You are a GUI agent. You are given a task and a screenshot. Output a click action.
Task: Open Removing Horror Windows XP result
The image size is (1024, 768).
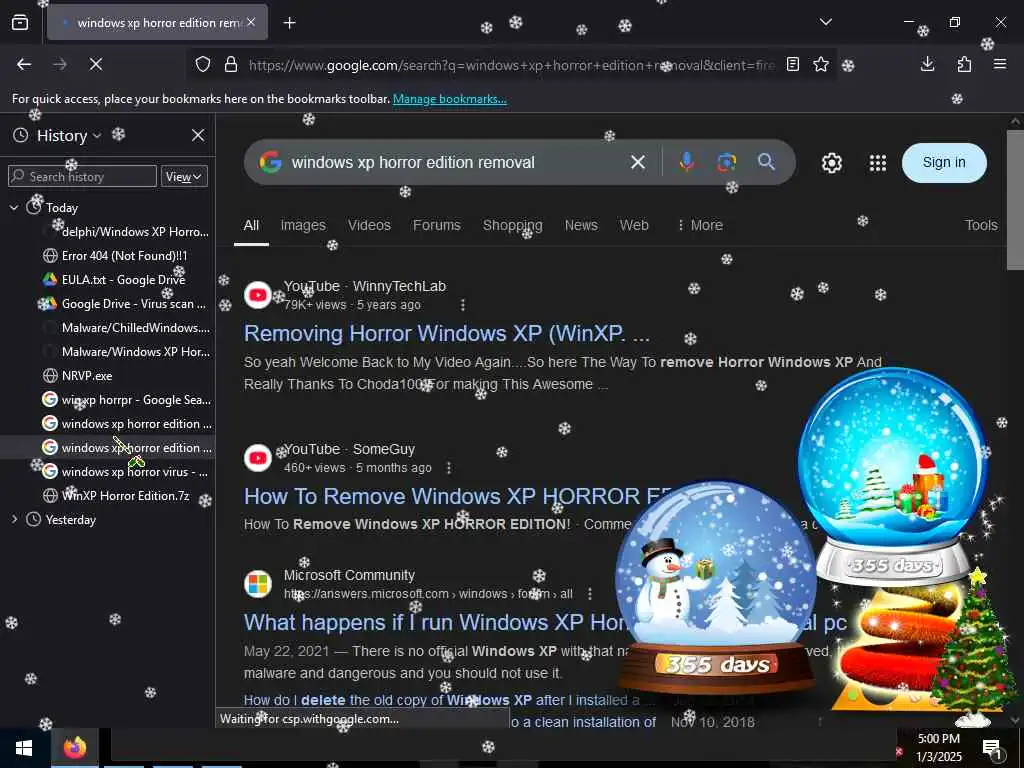coord(447,333)
